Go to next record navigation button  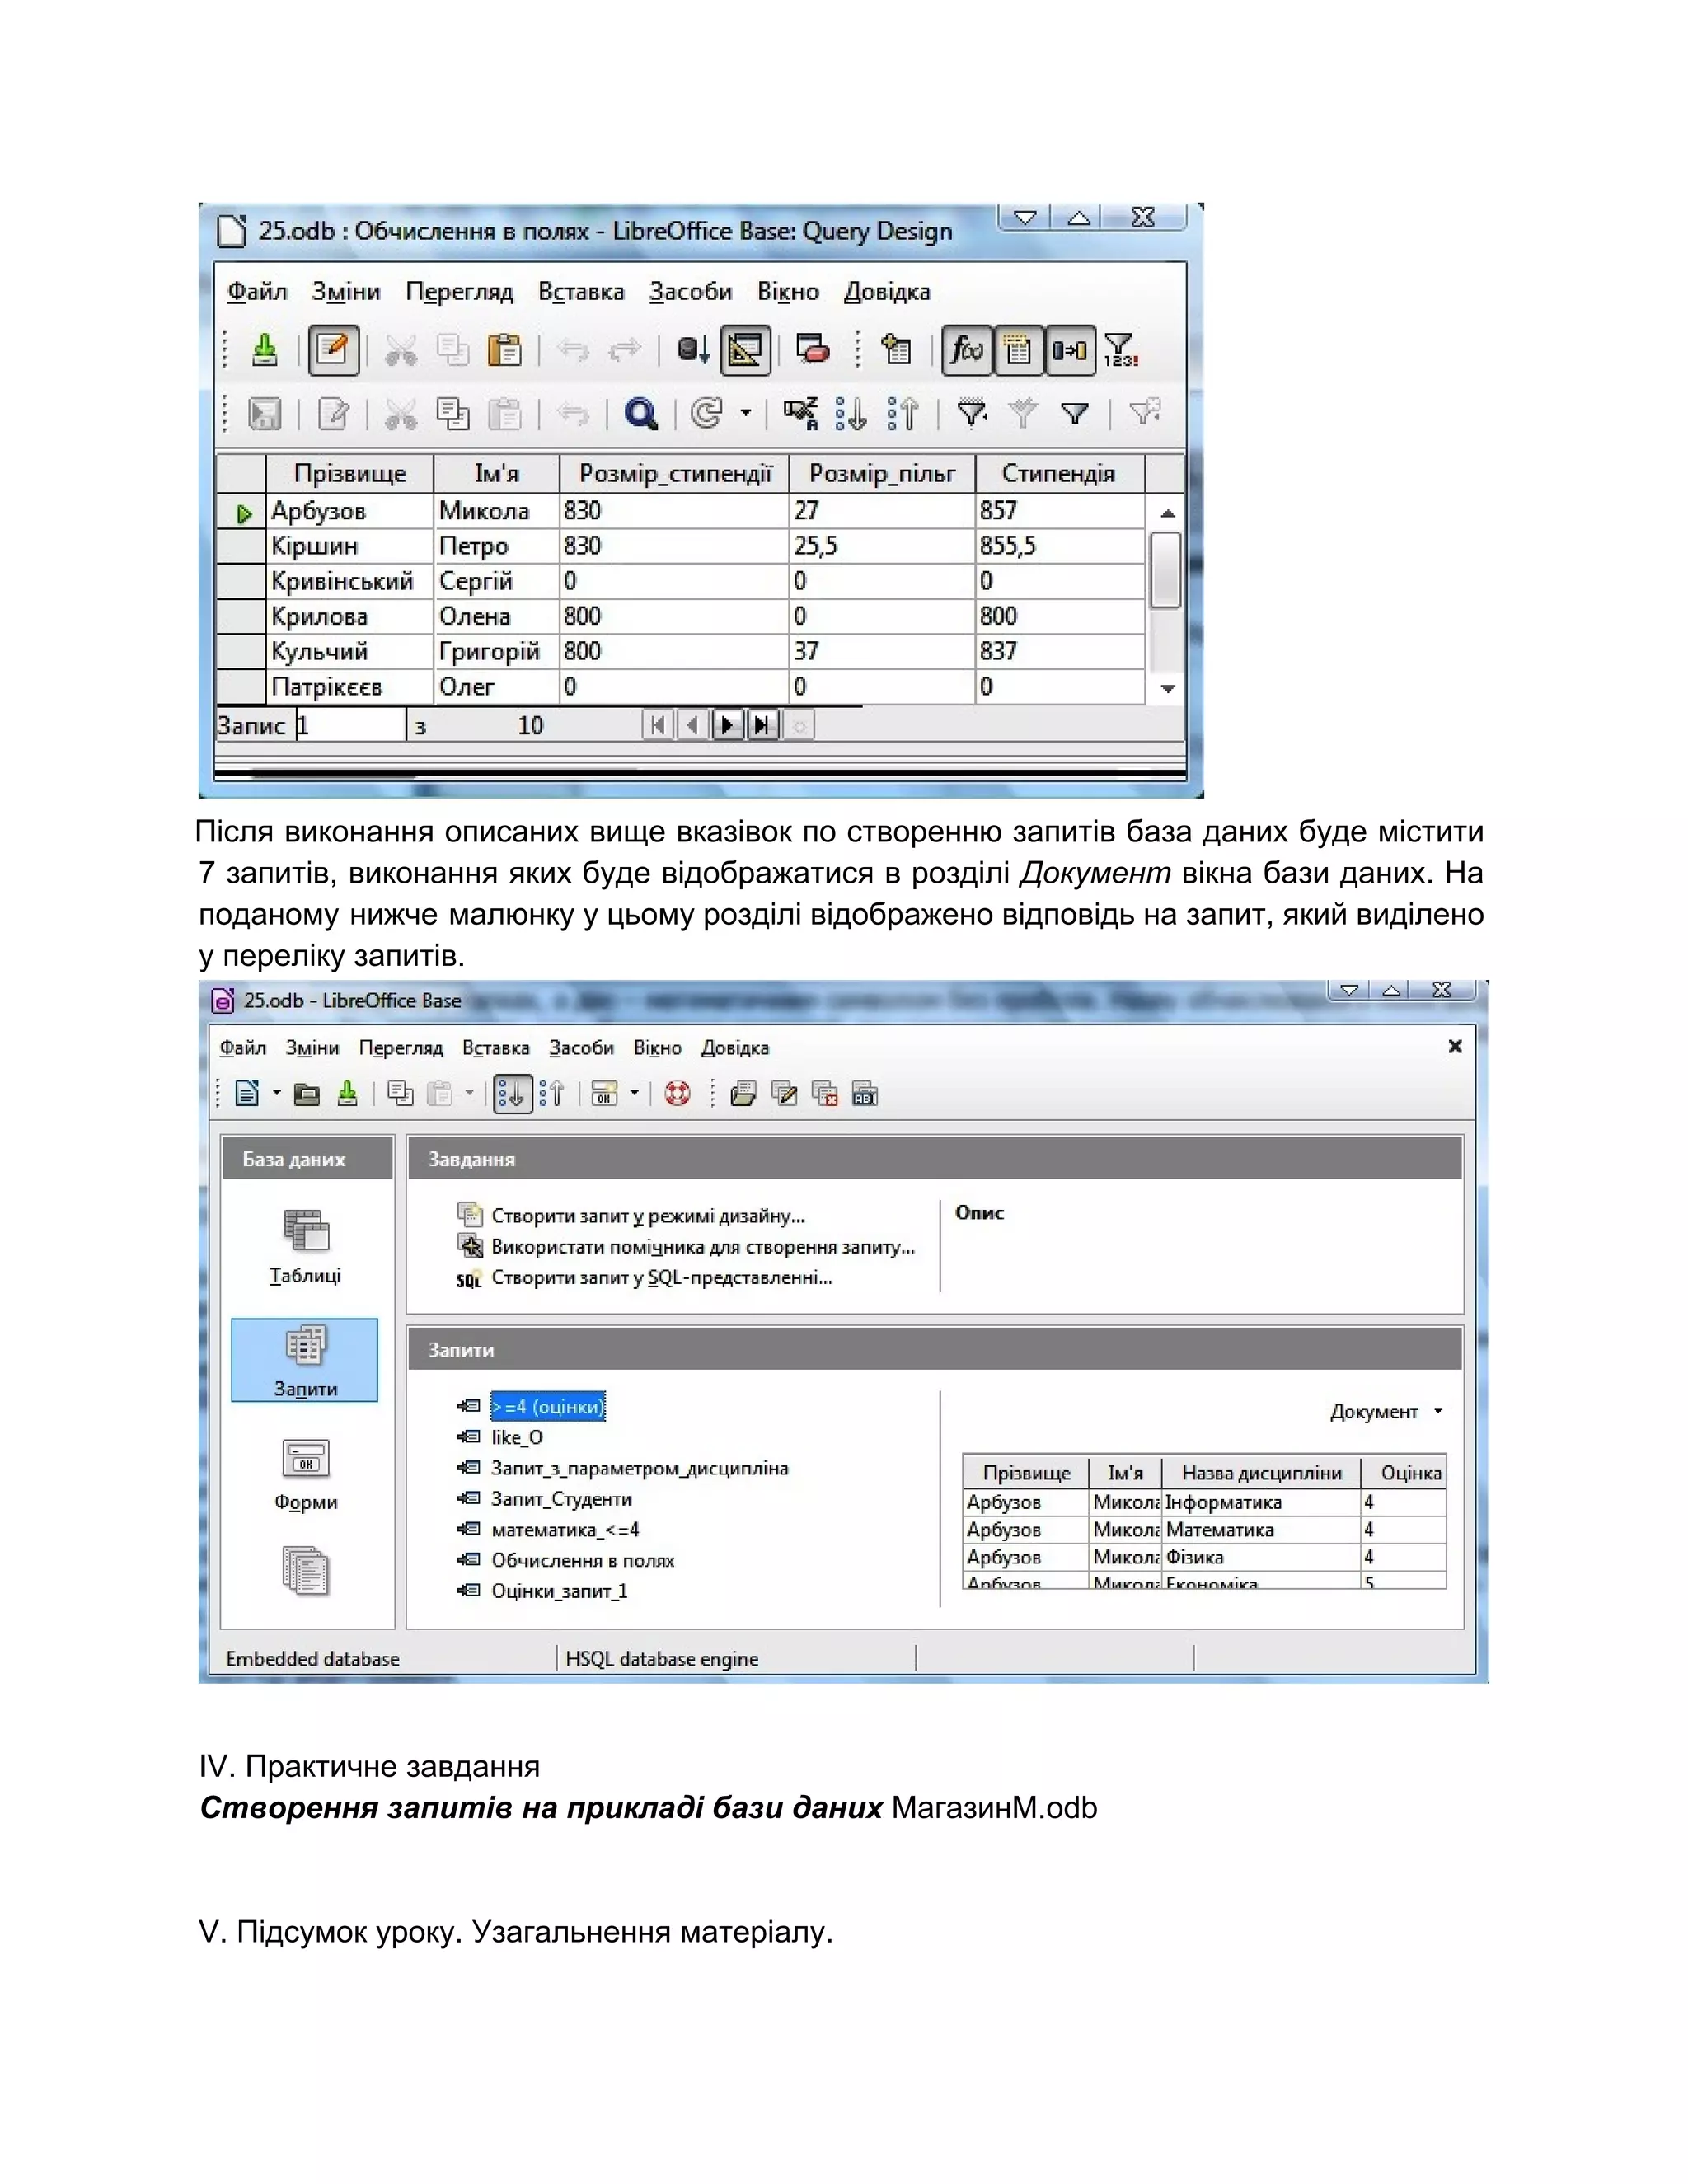tap(727, 725)
